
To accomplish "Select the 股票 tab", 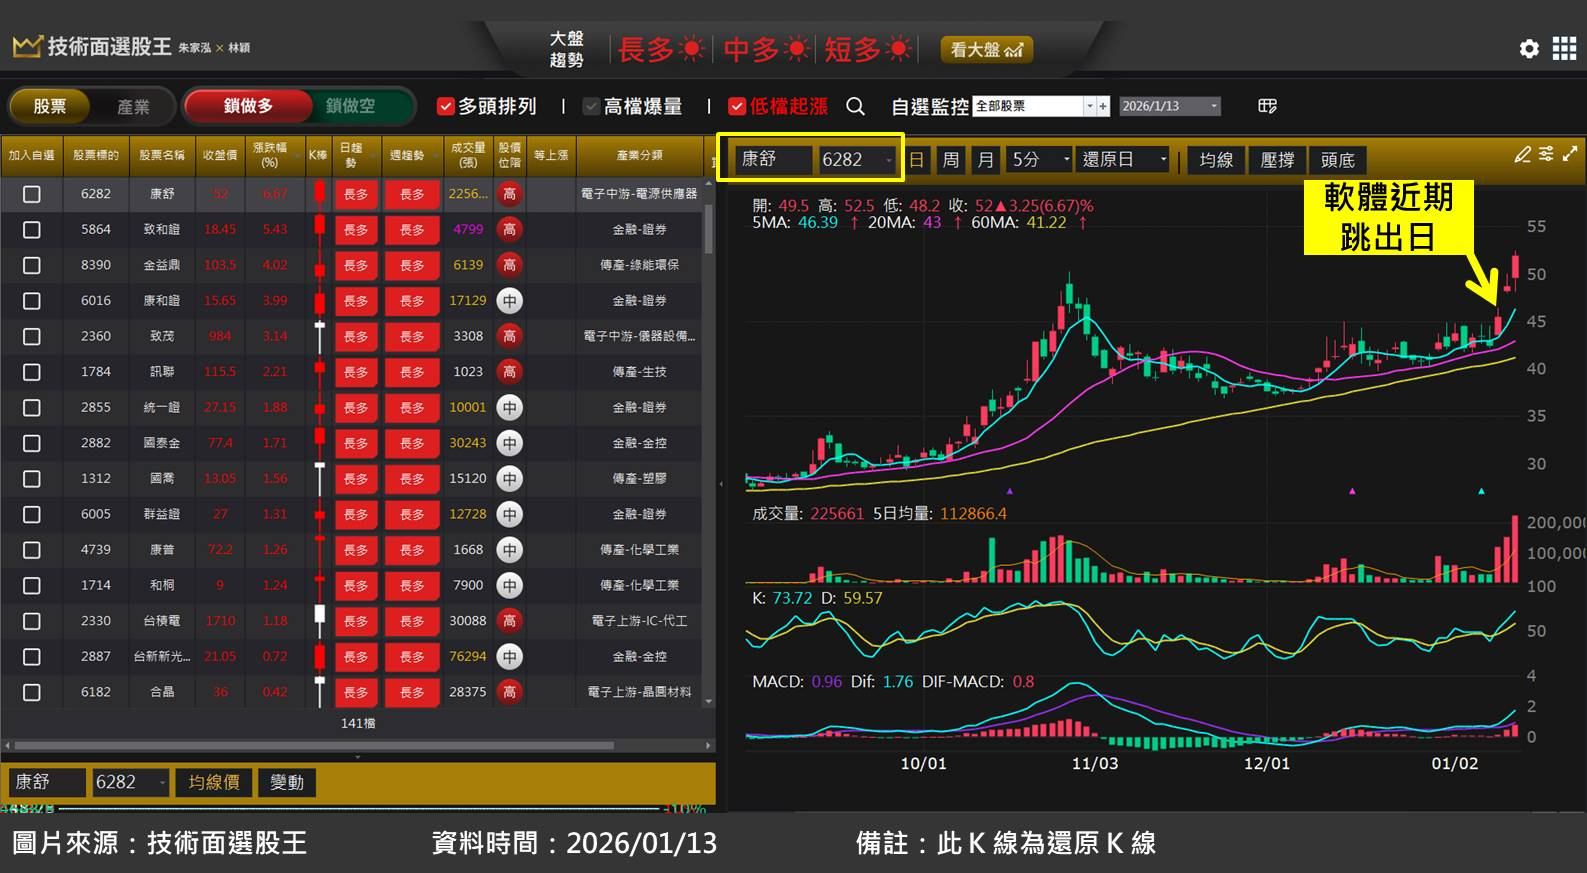I will (x=50, y=106).
